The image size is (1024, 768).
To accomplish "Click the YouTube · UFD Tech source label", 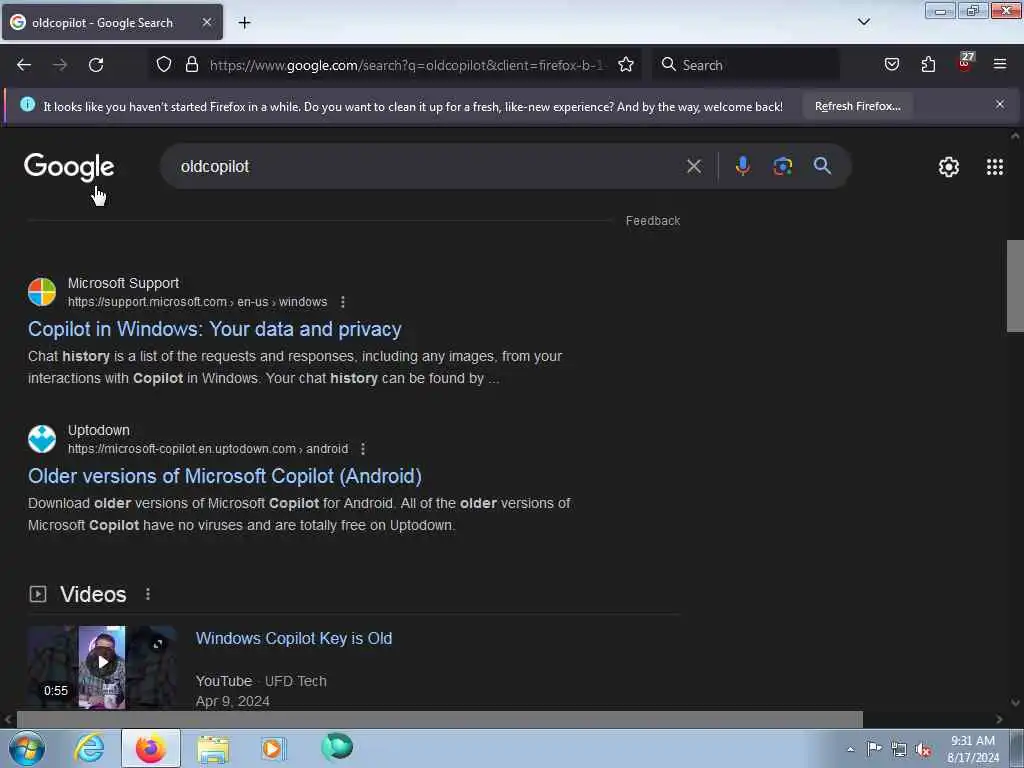I will coord(261,680).
